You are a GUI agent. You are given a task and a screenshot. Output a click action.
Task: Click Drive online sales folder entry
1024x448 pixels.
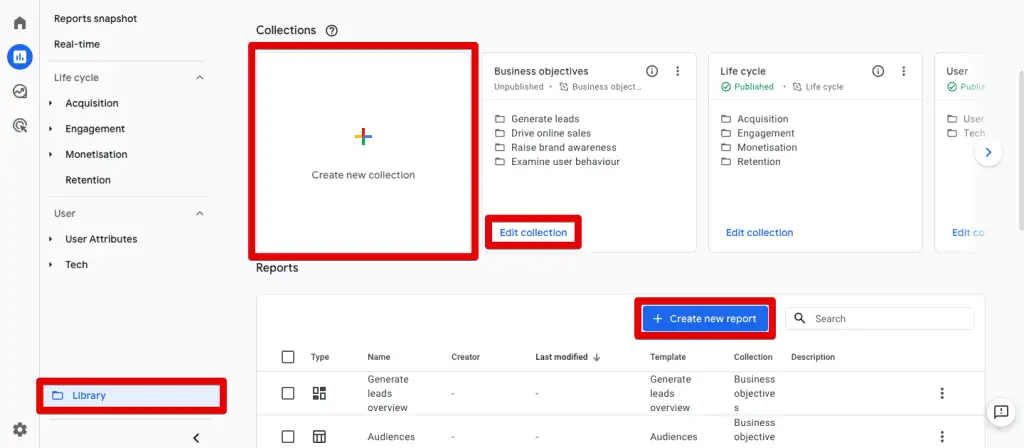pyautogui.click(x=543, y=133)
